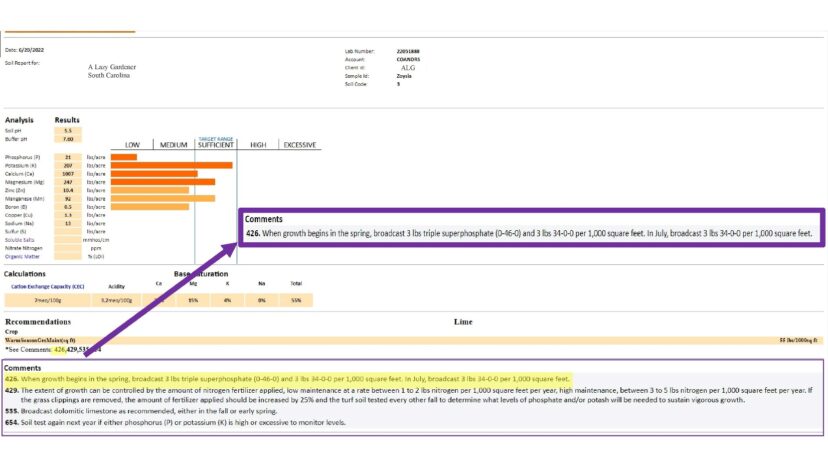828x466 pixels.
Task: Click the bottom "Comments" list heading
Action: pos(22,368)
